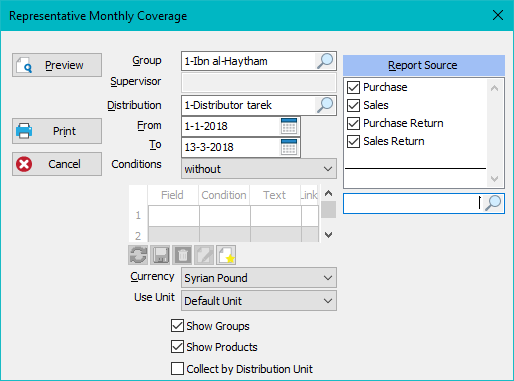Expand the Currency dropdown
Image resolution: width=514 pixels, height=381 pixels.
pos(328,278)
